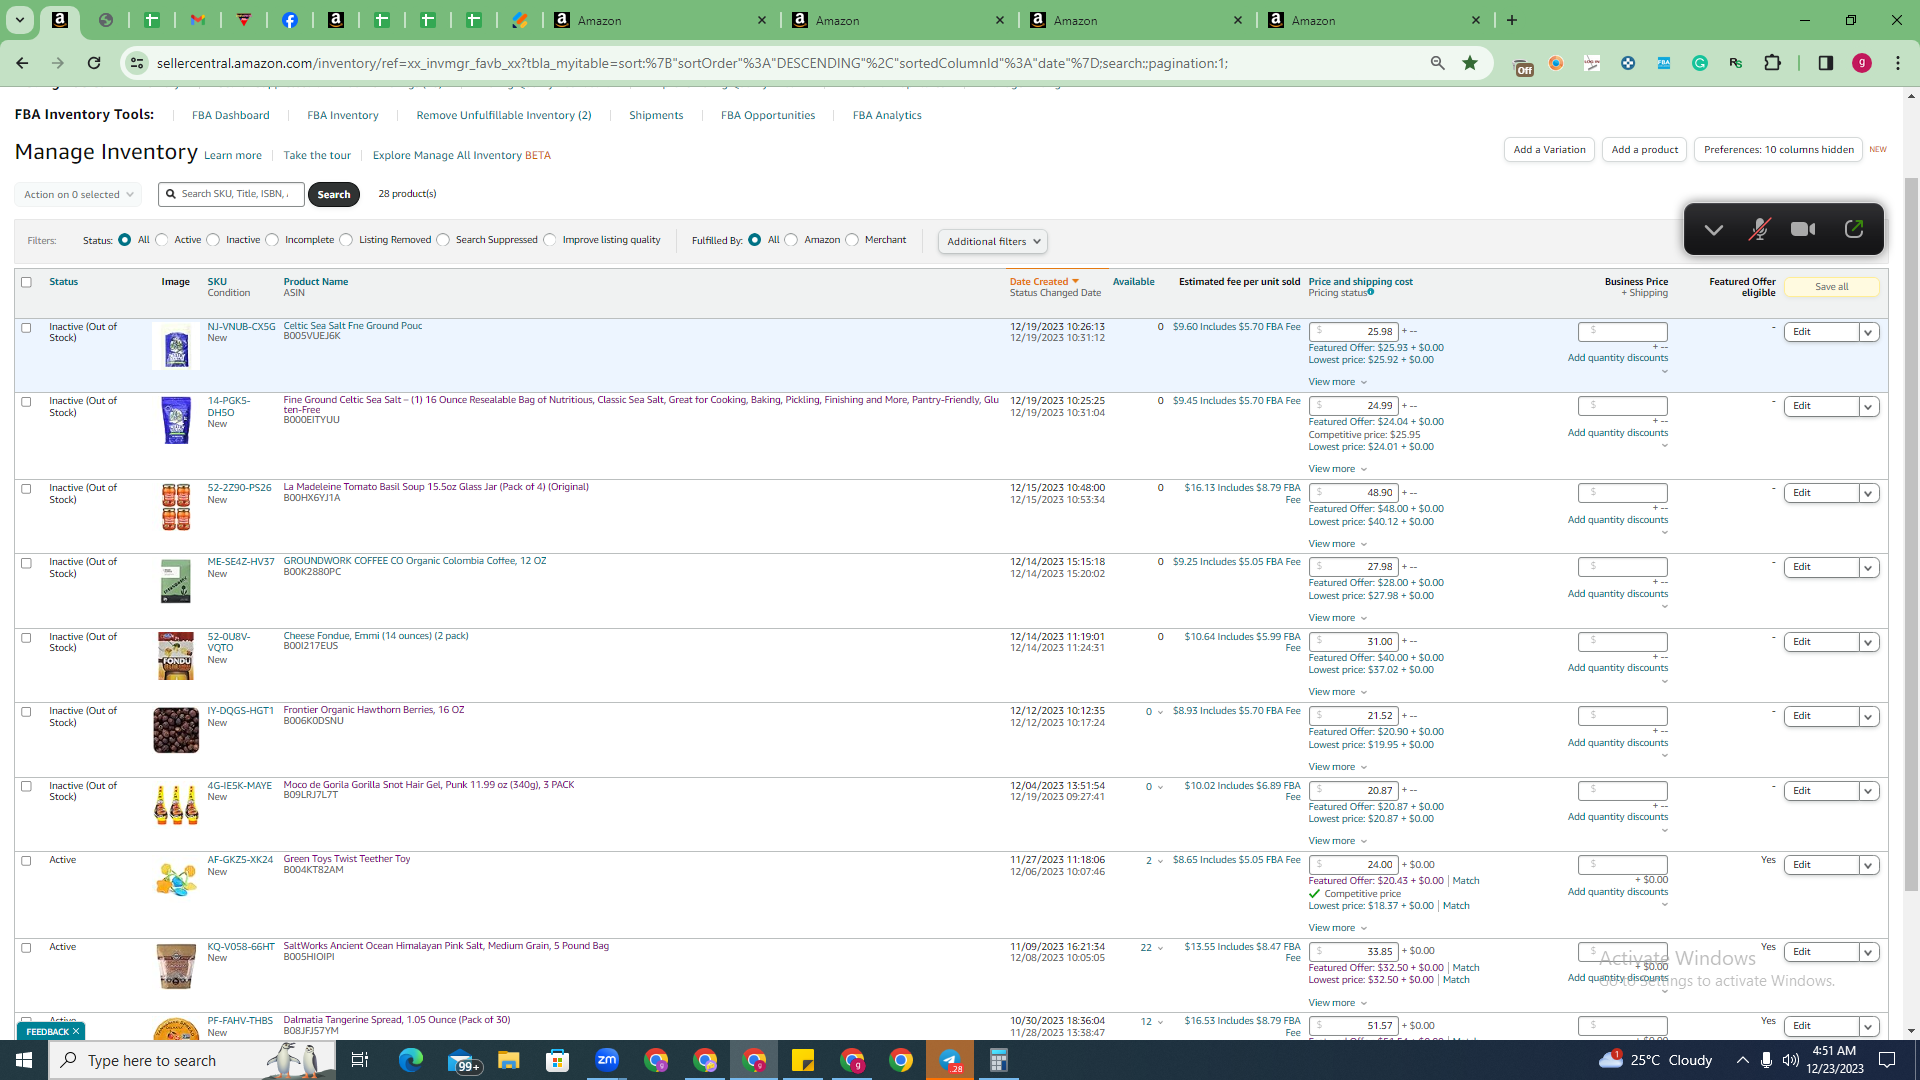Open the Windows notification center icon
This screenshot has width=1920, height=1080.
(1888, 1060)
